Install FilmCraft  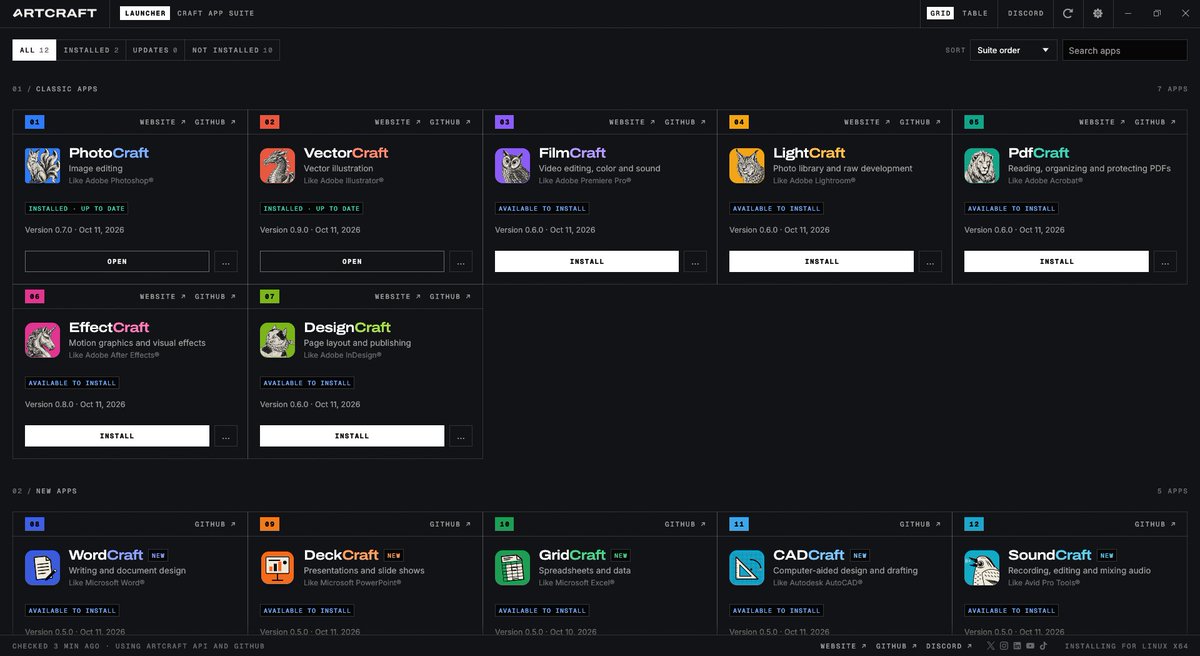tap(587, 261)
